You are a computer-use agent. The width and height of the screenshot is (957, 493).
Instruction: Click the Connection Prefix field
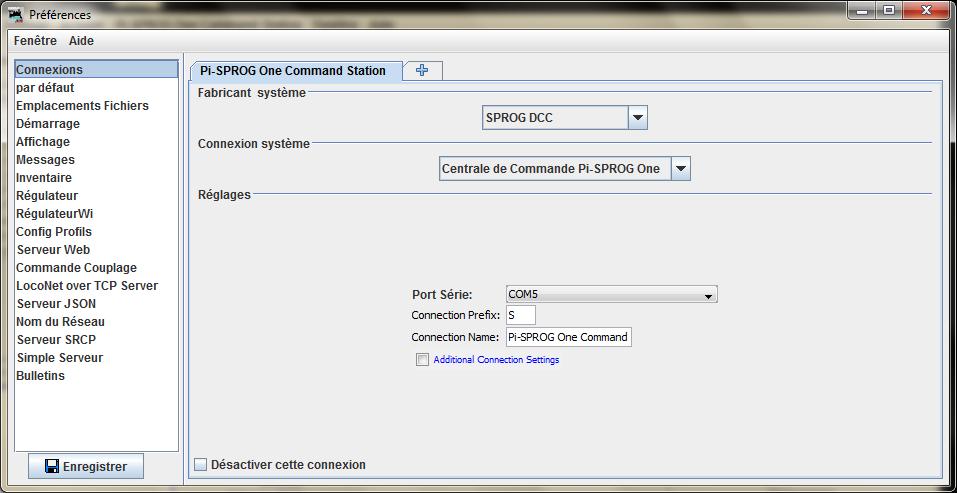pos(521,315)
